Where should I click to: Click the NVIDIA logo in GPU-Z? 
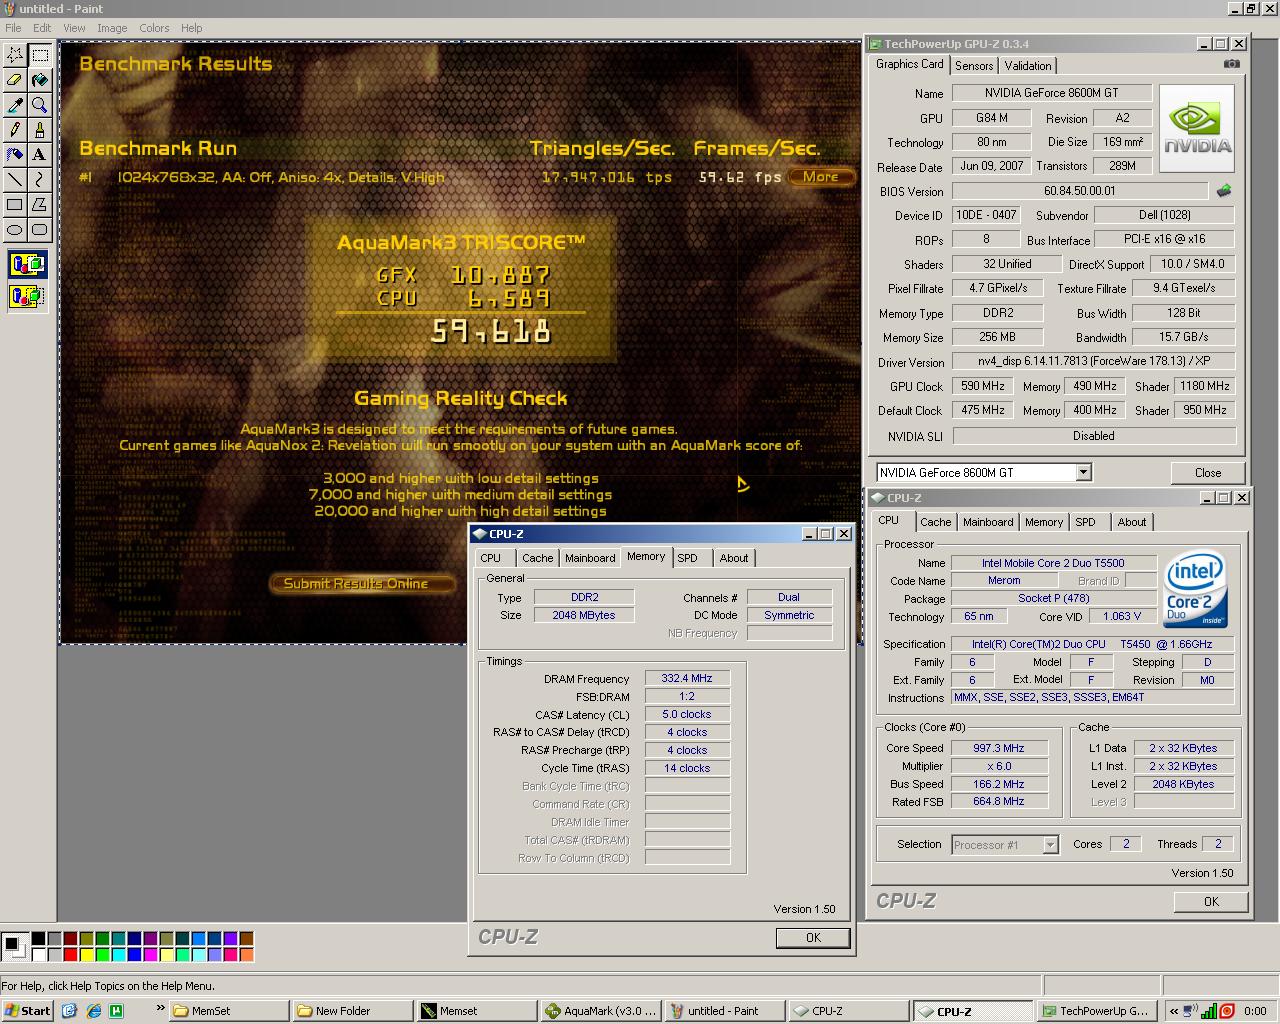pyautogui.click(x=1196, y=129)
